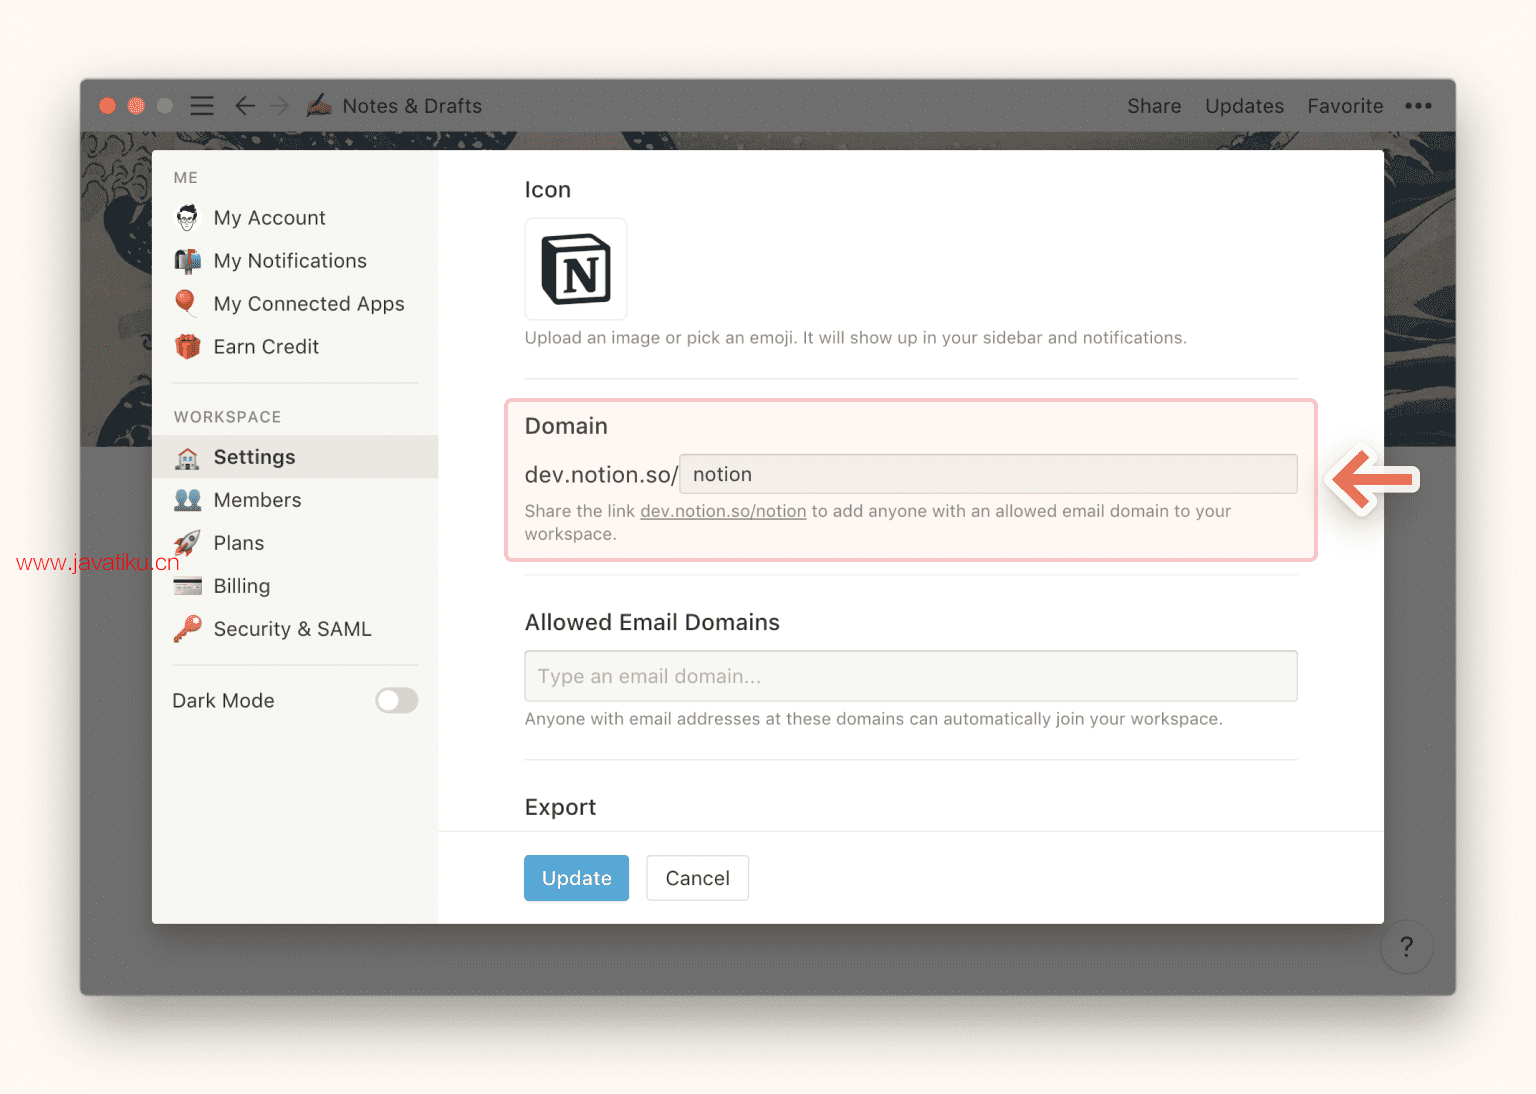Go forward with the right arrow
Viewport: 1536px width, 1094px height.
(279, 106)
